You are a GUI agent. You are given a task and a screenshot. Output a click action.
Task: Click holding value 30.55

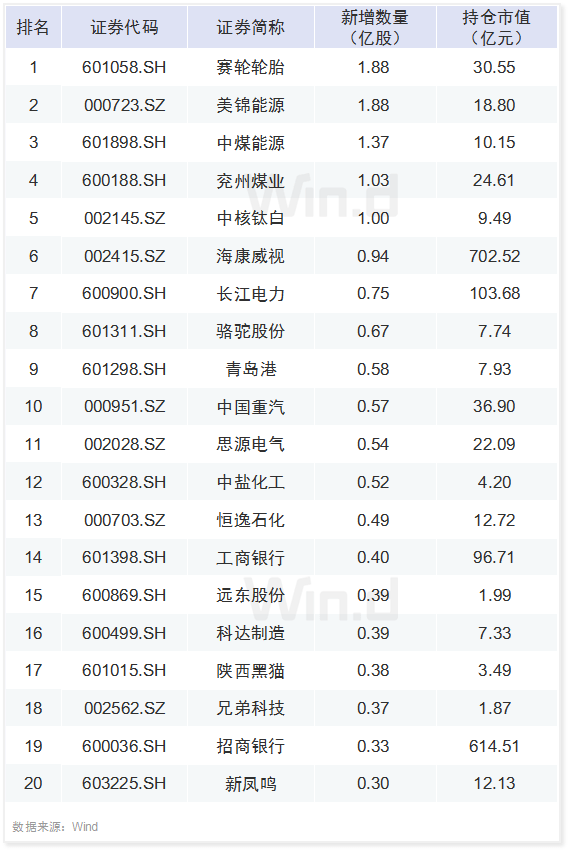click(x=494, y=67)
